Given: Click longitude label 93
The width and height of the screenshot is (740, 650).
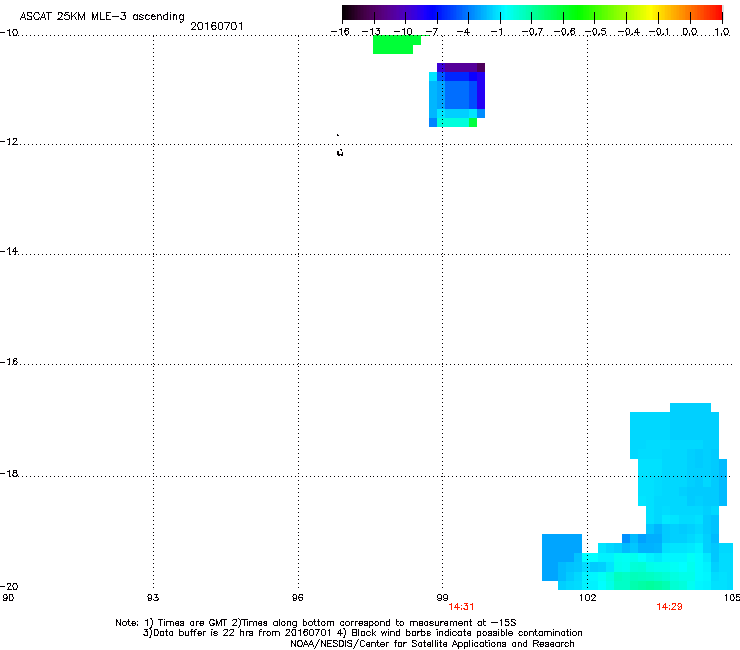Looking at the screenshot, I should 153,598.
